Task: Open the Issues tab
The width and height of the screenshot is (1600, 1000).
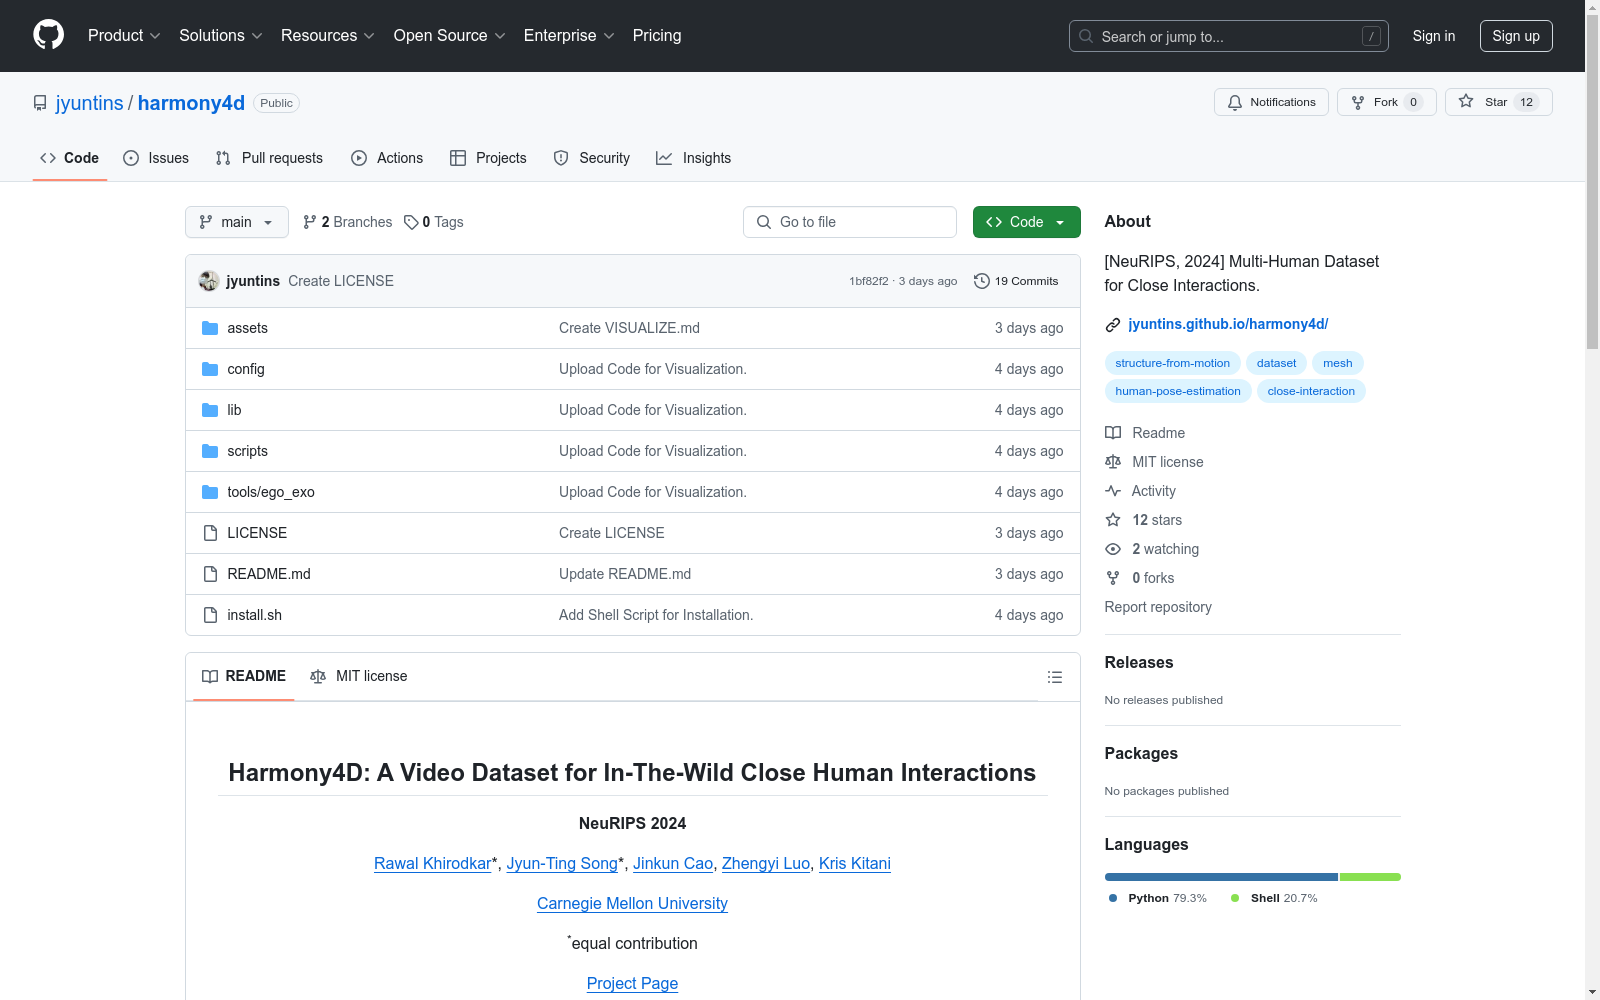Action: click(156, 158)
